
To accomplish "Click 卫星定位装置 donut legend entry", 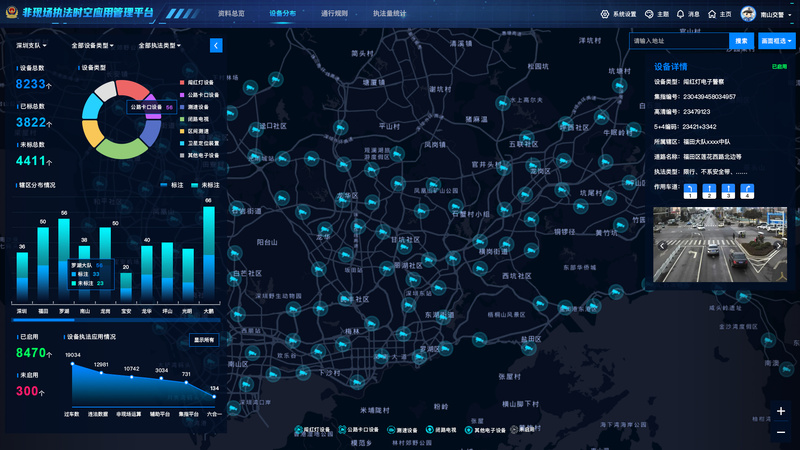I will click(x=199, y=143).
